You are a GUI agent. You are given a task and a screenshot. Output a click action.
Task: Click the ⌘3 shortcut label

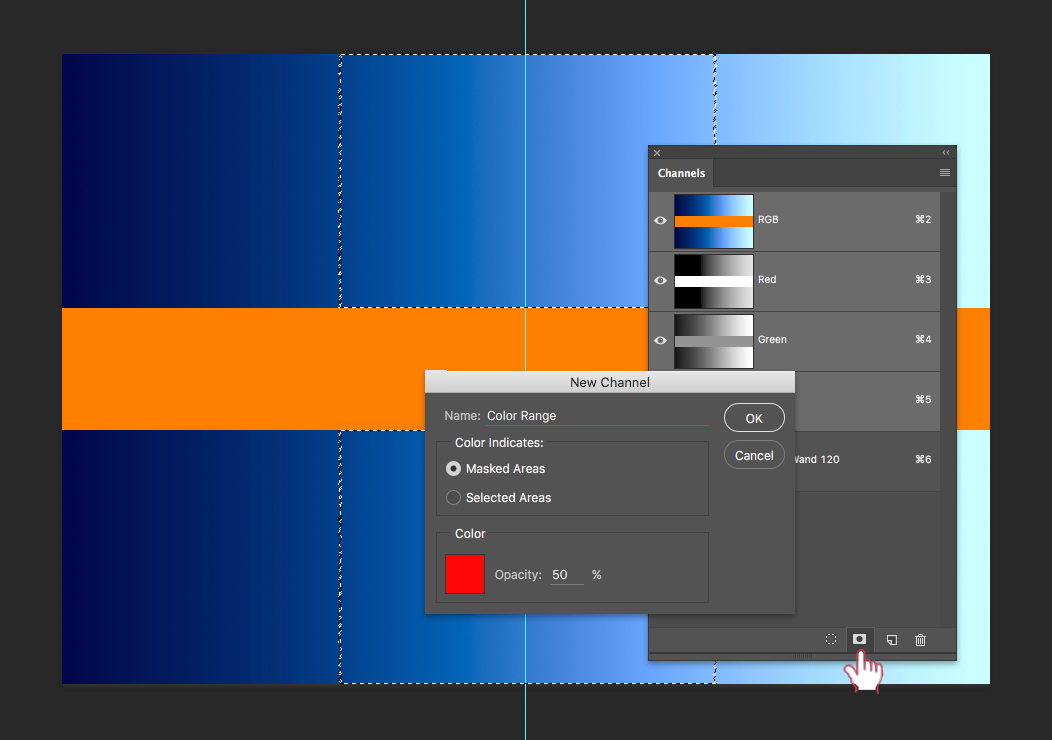pyautogui.click(x=923, y=280)
